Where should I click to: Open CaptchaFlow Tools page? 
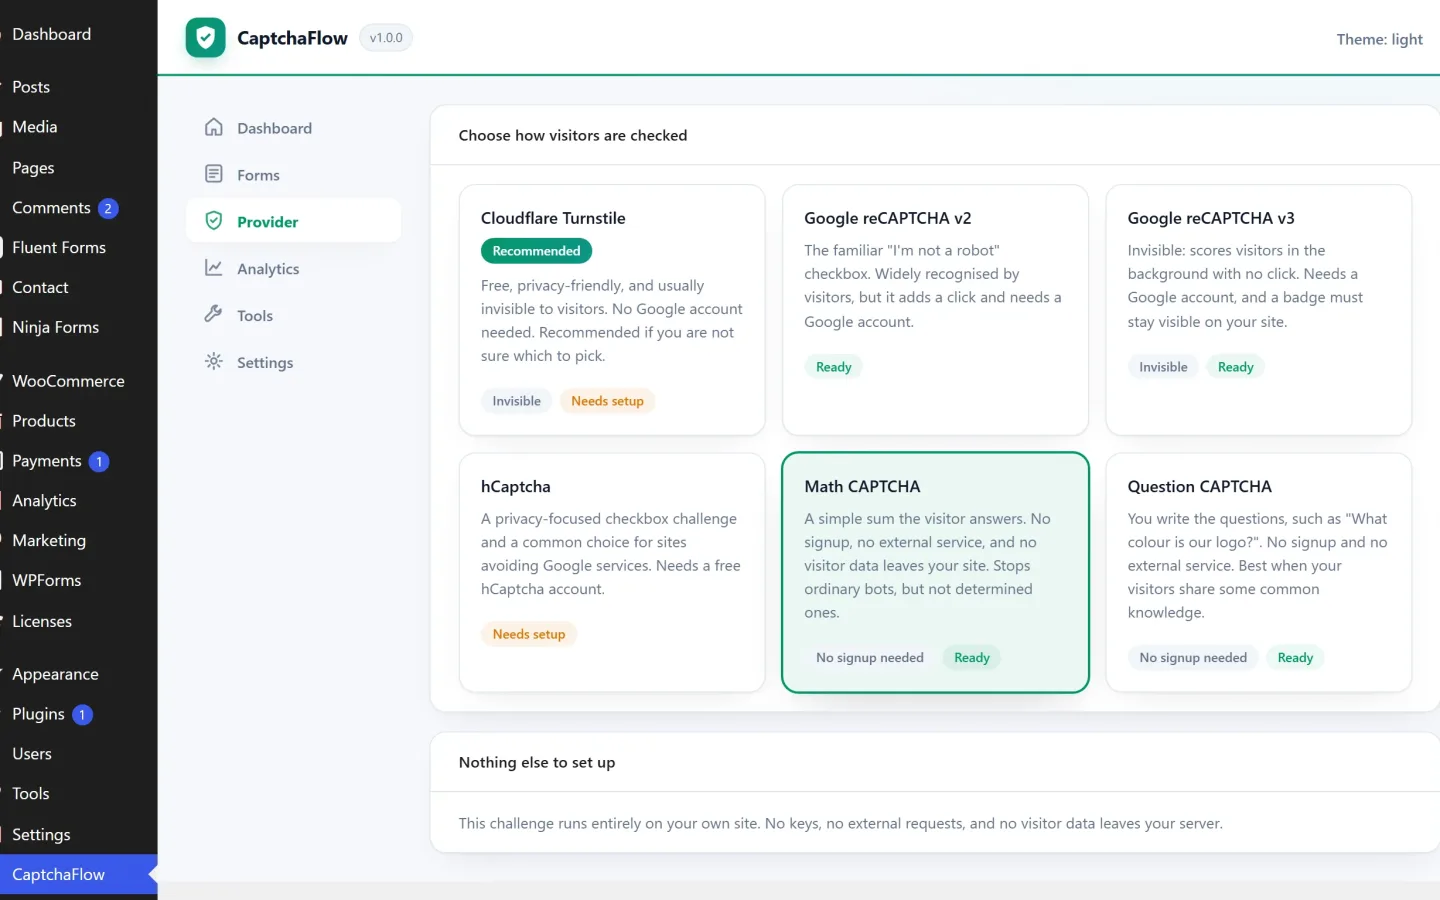tap(293, 316)
